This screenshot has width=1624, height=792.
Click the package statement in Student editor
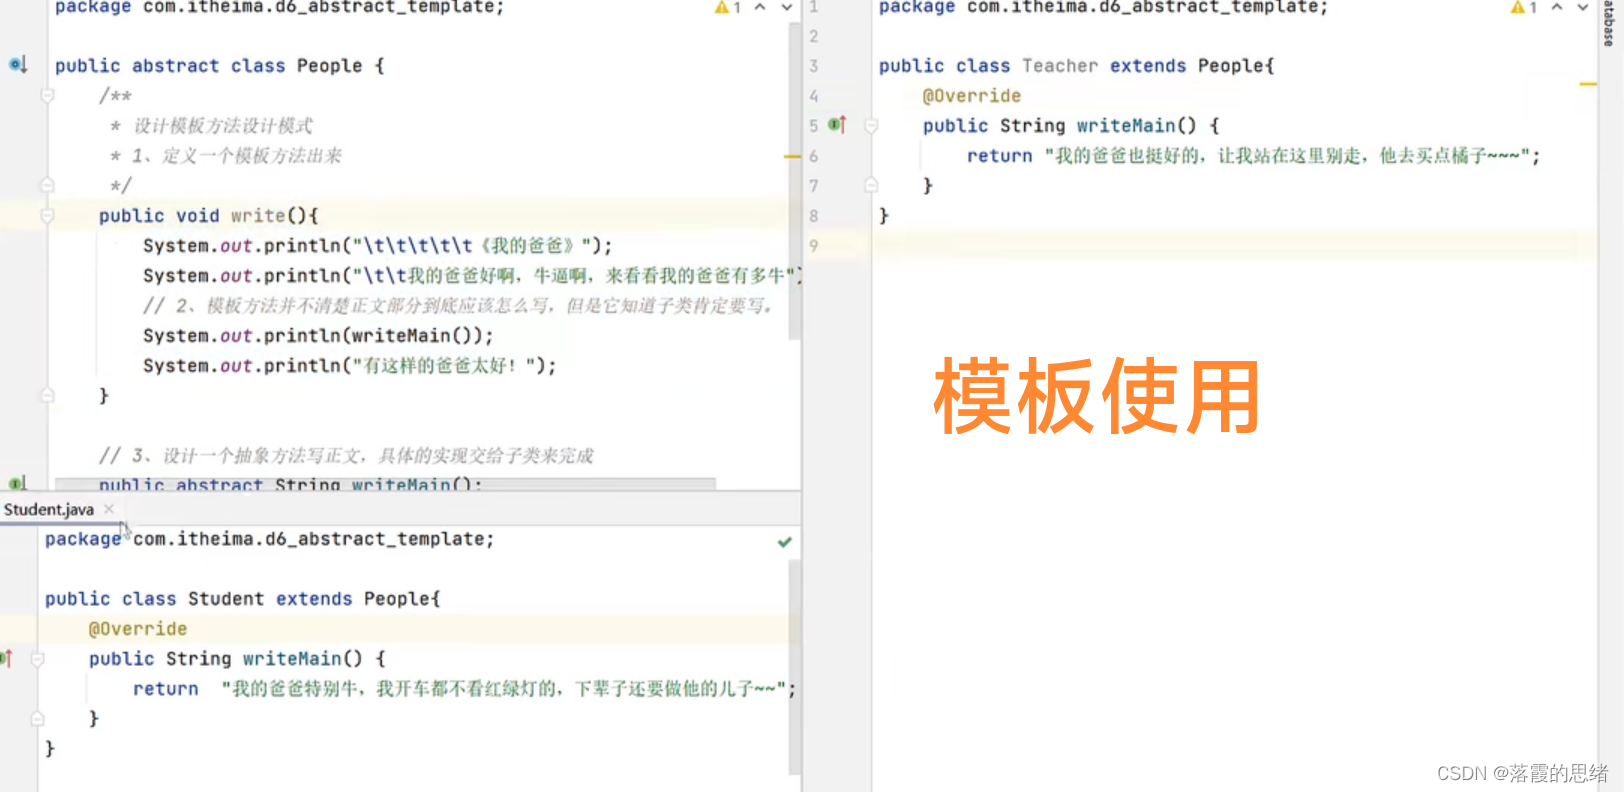[269, 539]
